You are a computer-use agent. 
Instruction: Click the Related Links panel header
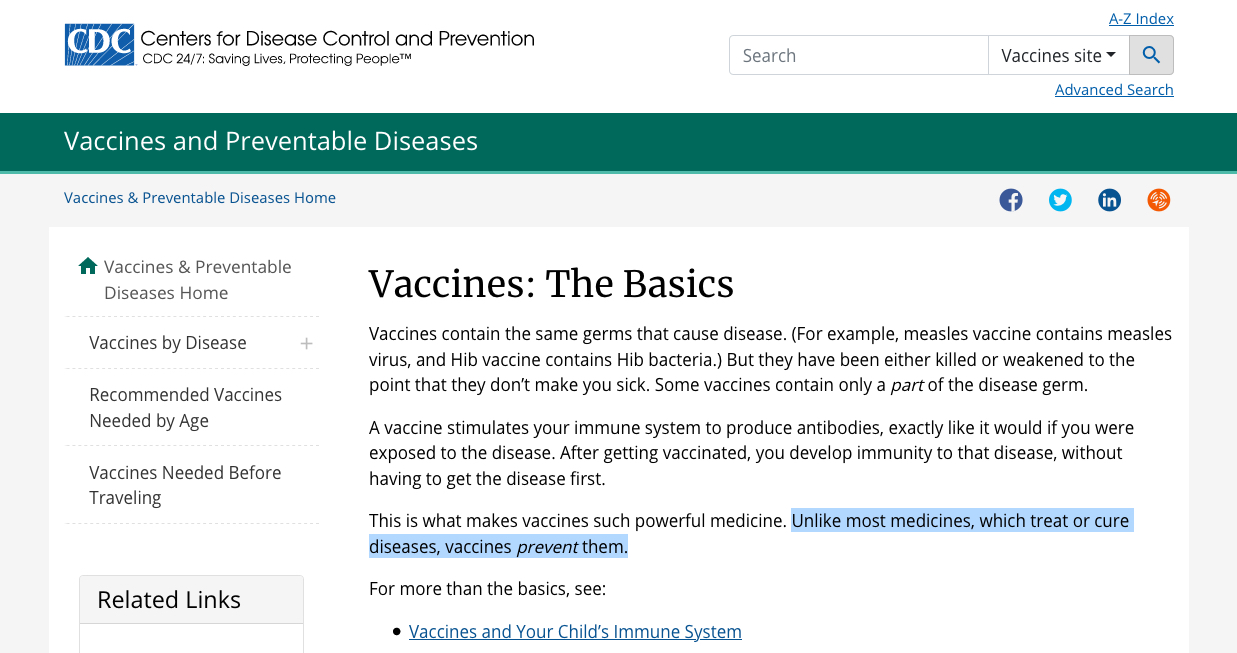[169, 600]
